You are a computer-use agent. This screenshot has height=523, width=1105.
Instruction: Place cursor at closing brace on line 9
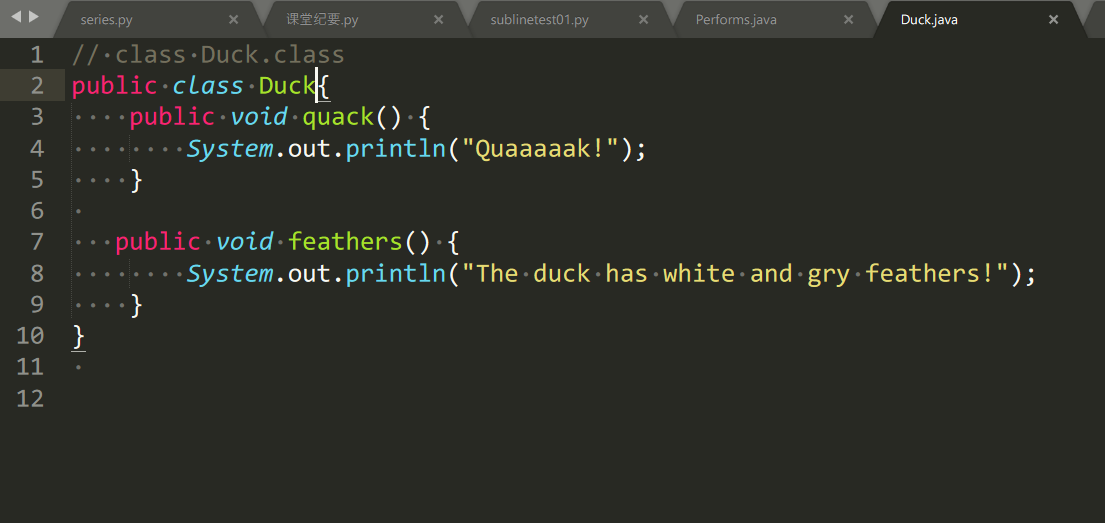(x=136, y=305)
